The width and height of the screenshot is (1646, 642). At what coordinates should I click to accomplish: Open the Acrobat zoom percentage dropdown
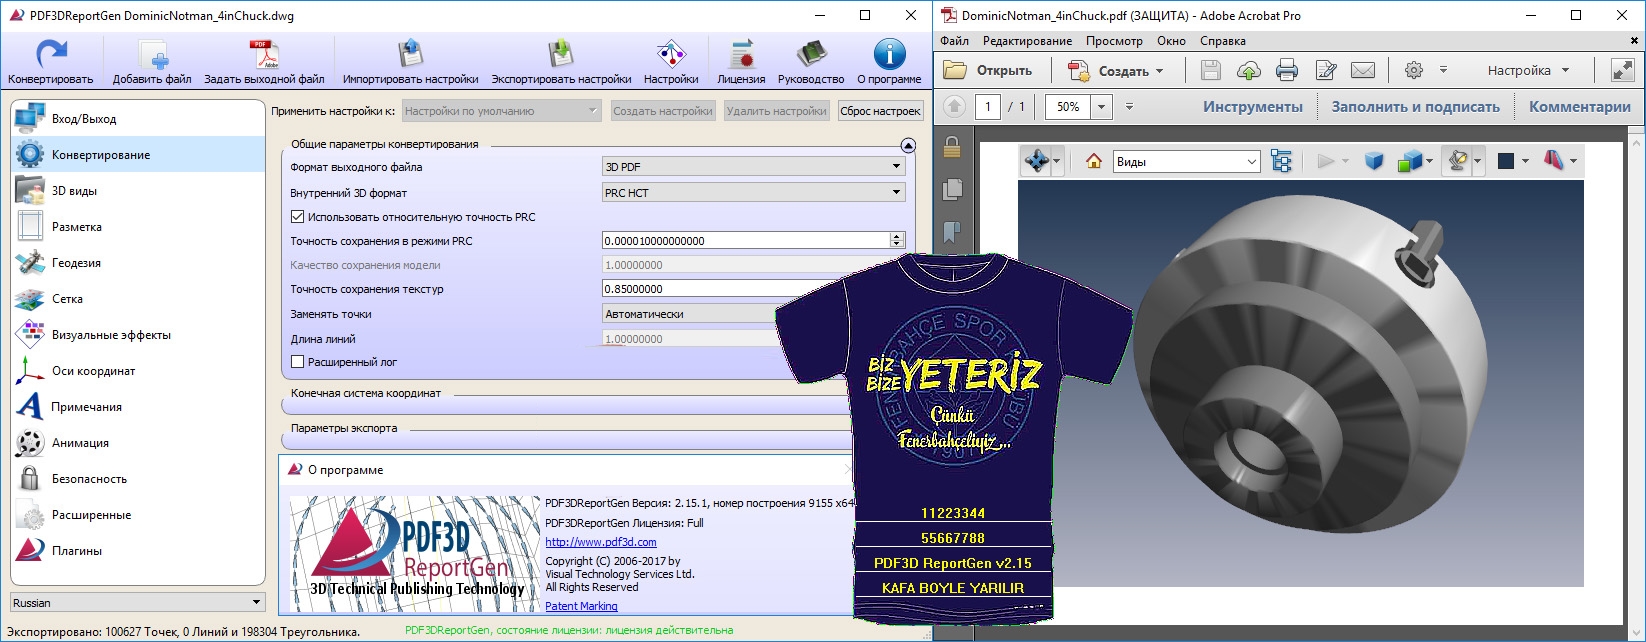(x=1101, y=106)
